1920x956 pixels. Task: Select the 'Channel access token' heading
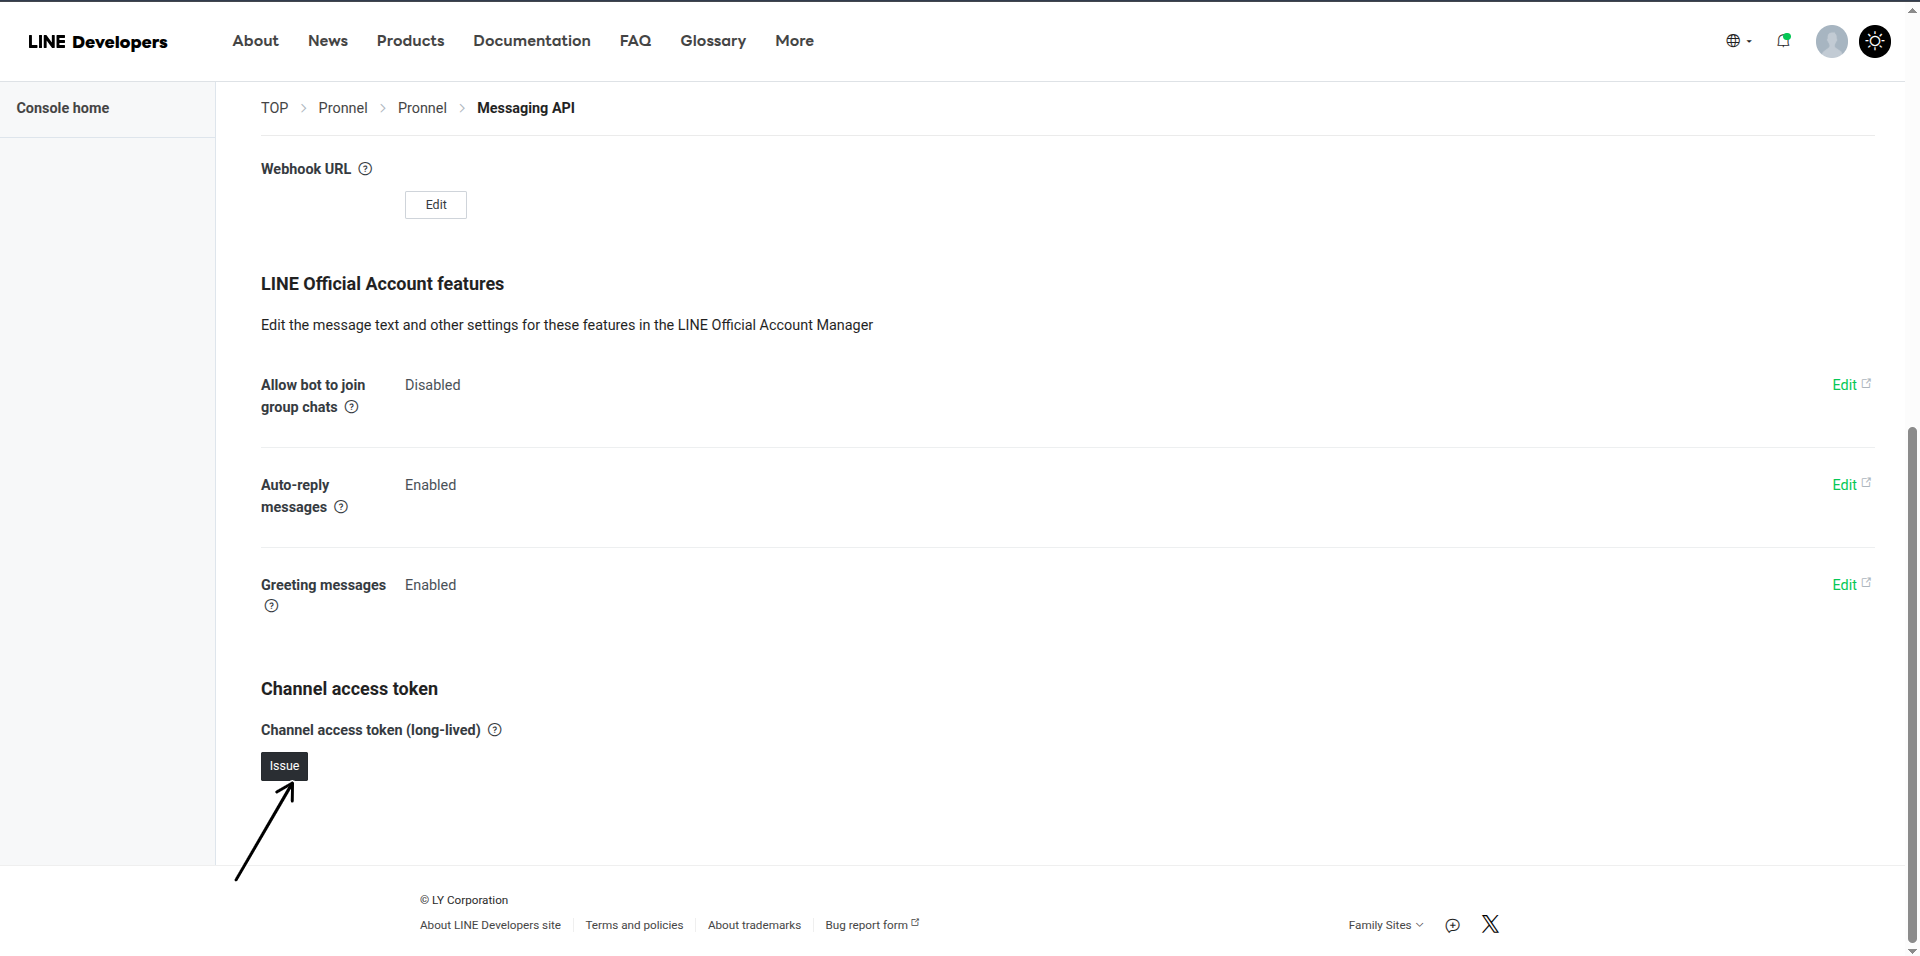[x=349, y=689]
